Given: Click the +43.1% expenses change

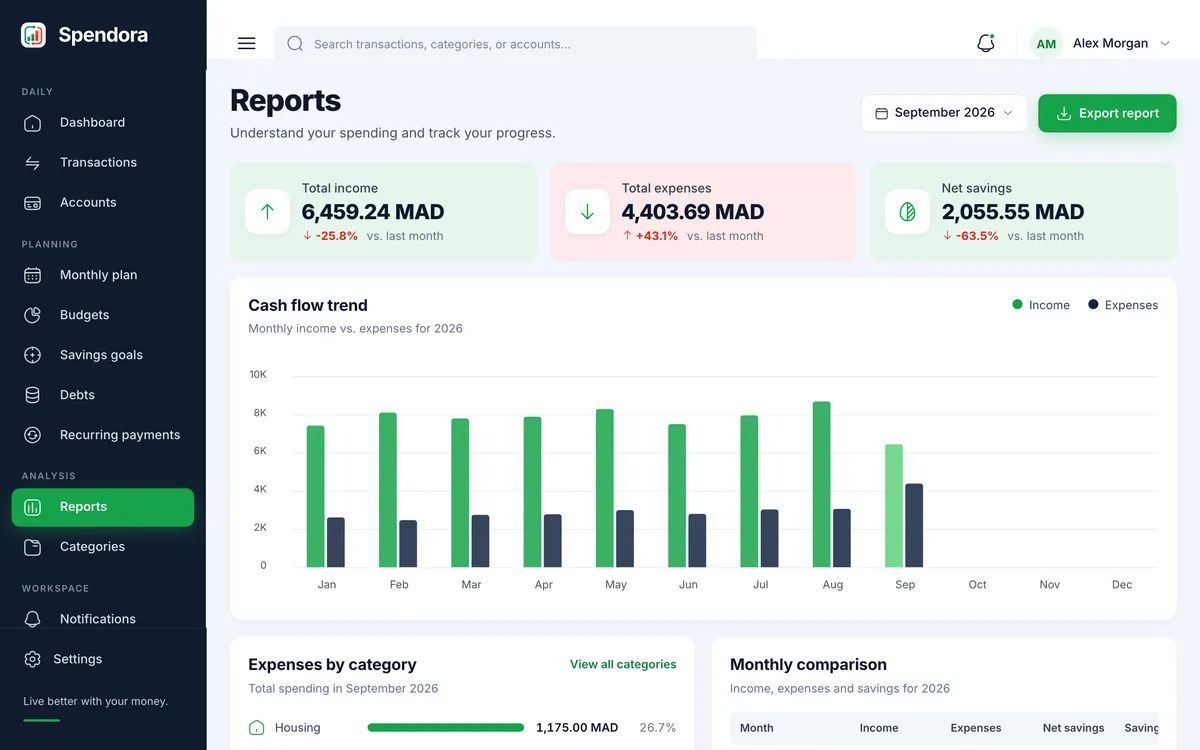Looking at the screenshot, I should 650,236.
